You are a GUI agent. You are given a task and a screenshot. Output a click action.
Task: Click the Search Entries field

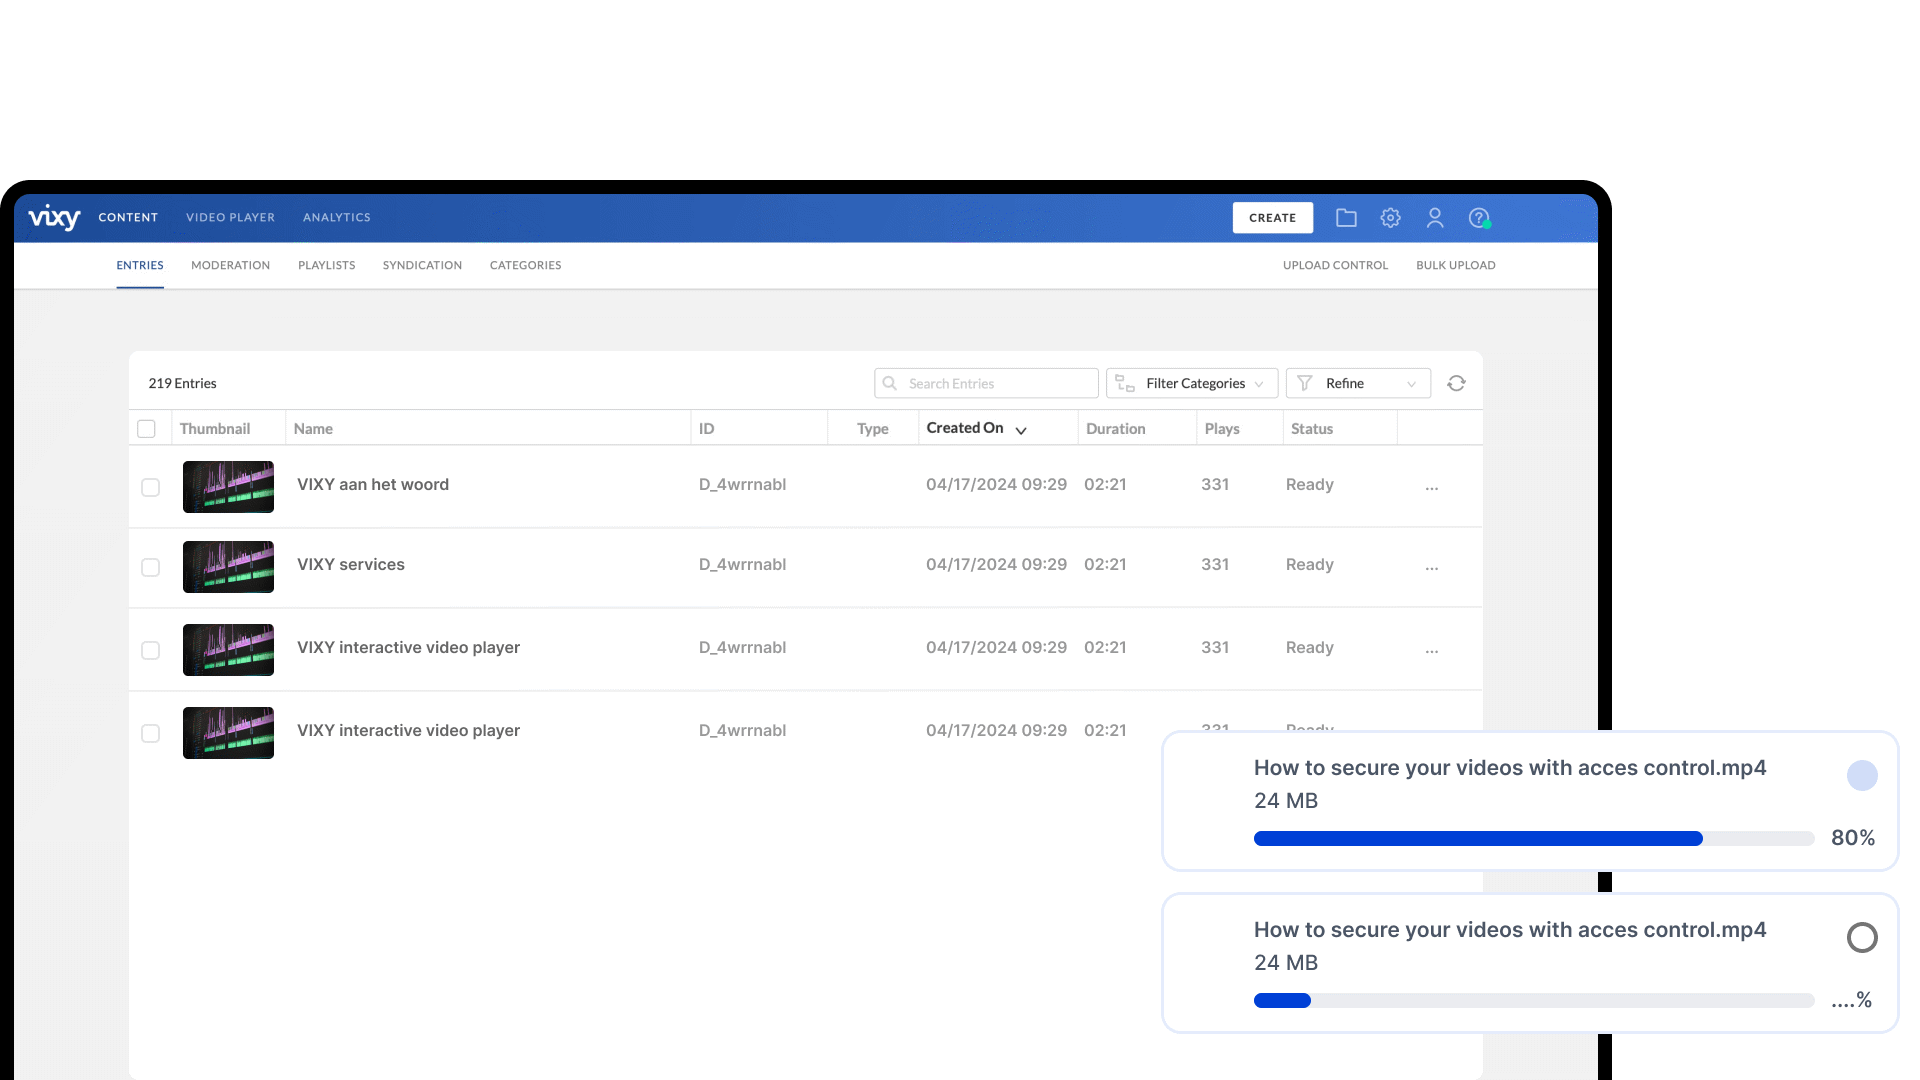coord(986,383)
